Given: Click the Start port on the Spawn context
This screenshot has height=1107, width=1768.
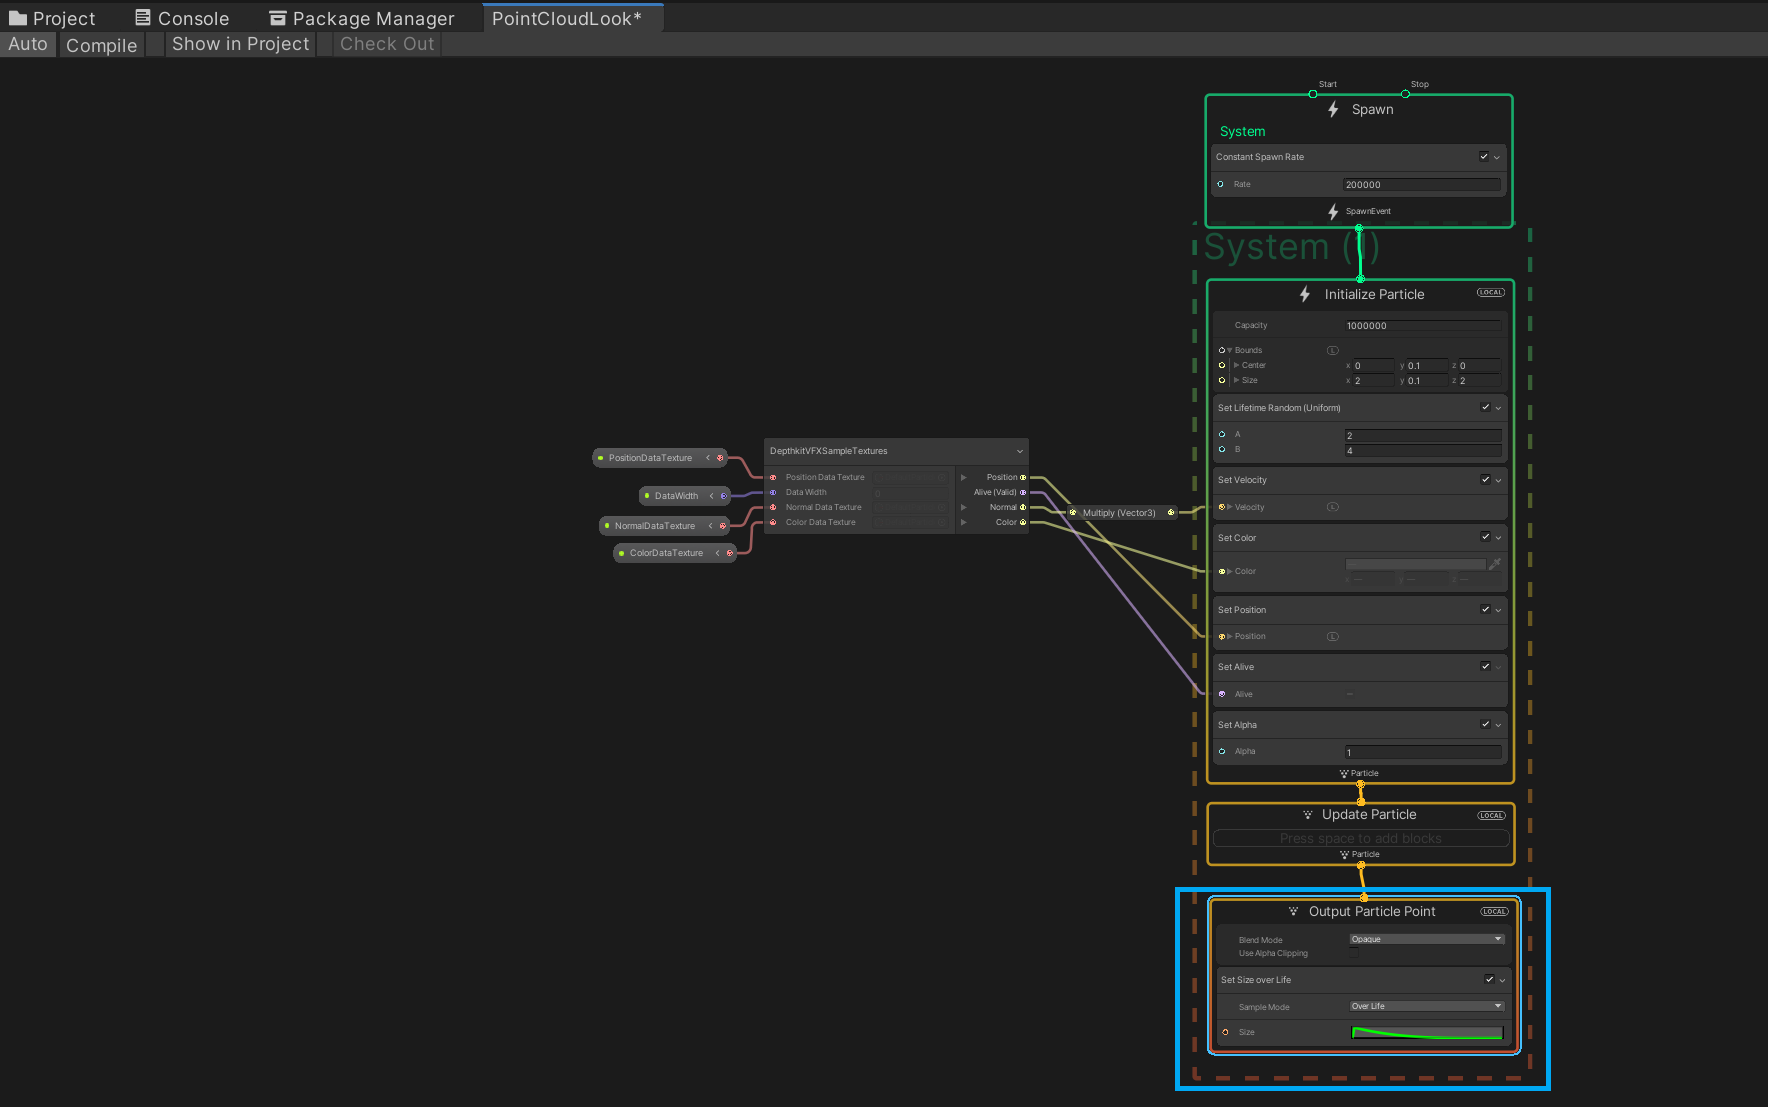Looking at the screenshot, I should coord(1313,94).
